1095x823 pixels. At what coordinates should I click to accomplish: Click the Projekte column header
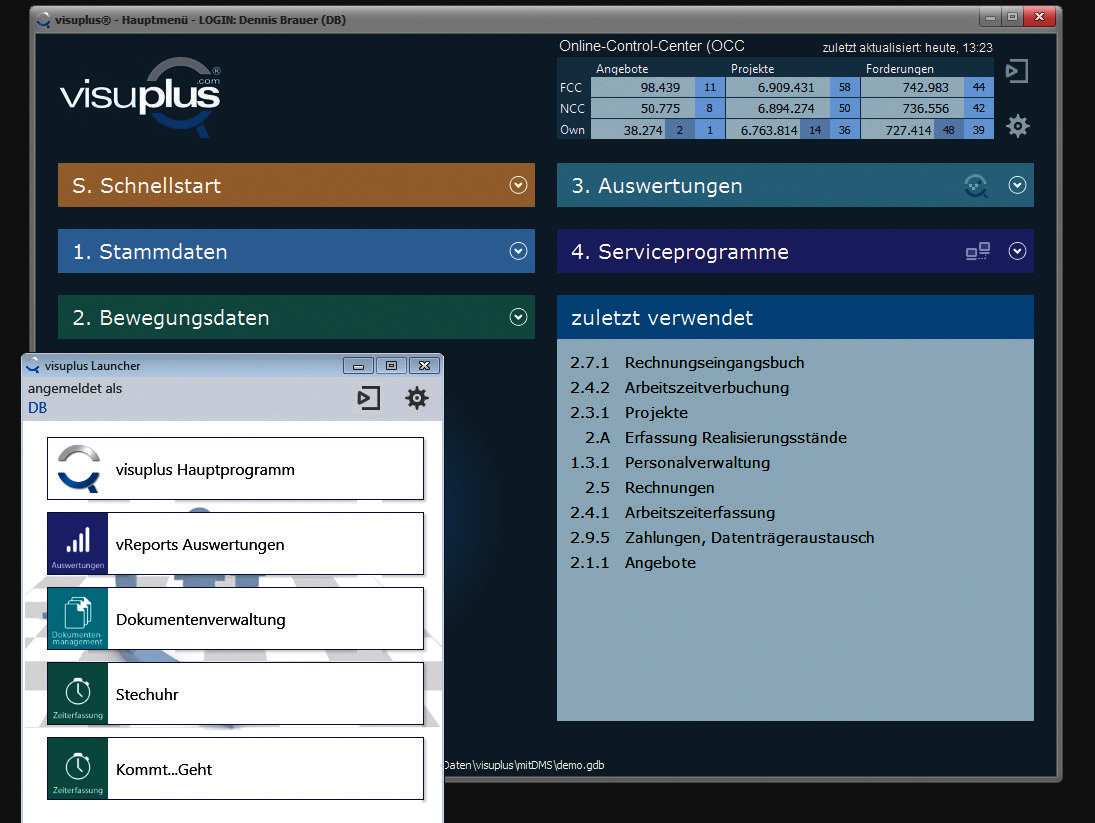coord(752,68)
